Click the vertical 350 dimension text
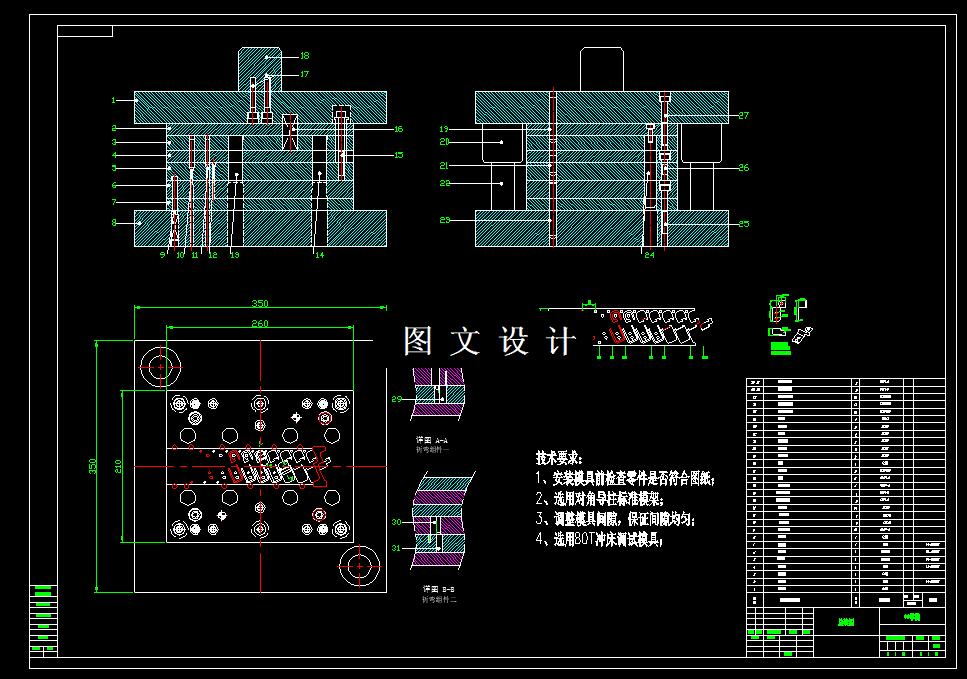The width and height of the screenshot is (967, 679). click(x=92, y=466)
